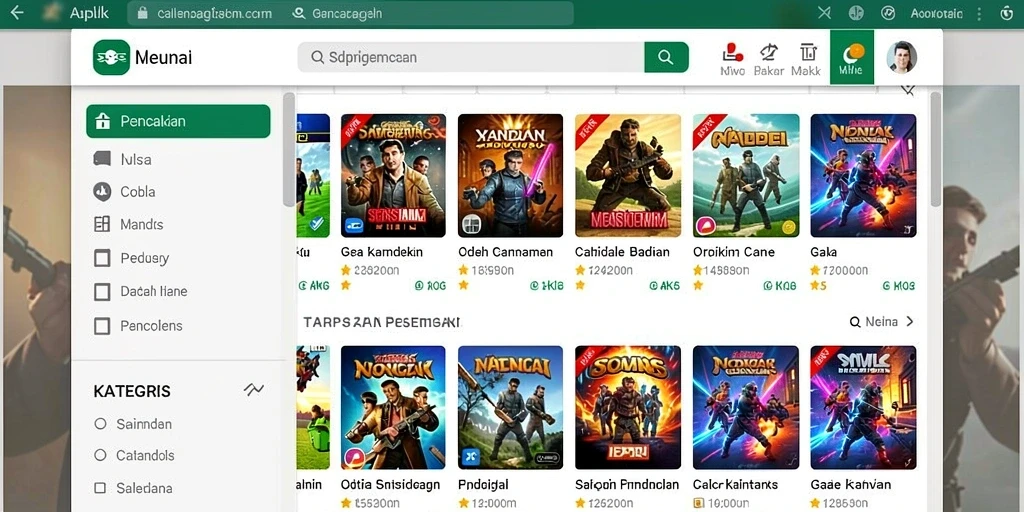
Task: Click the X icon in browser toolbar
Action: click(x=824, y=13)
